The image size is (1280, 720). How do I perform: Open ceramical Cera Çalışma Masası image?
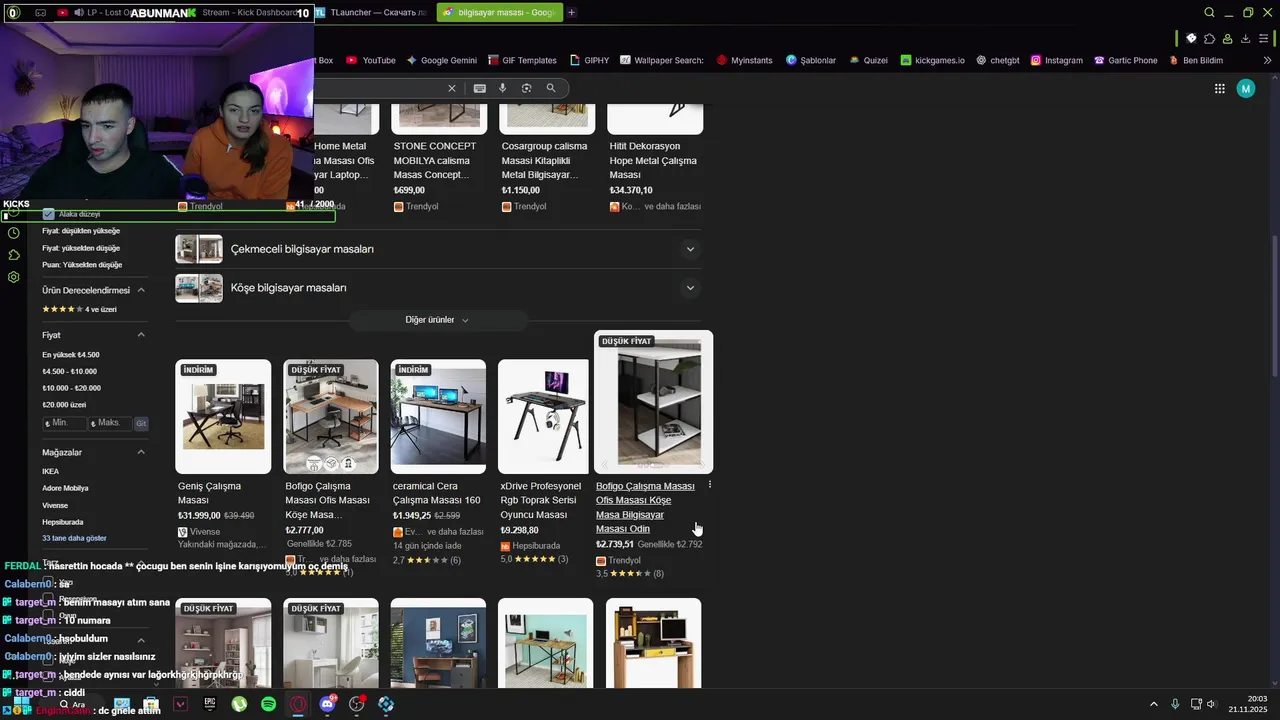pos(438,416)
